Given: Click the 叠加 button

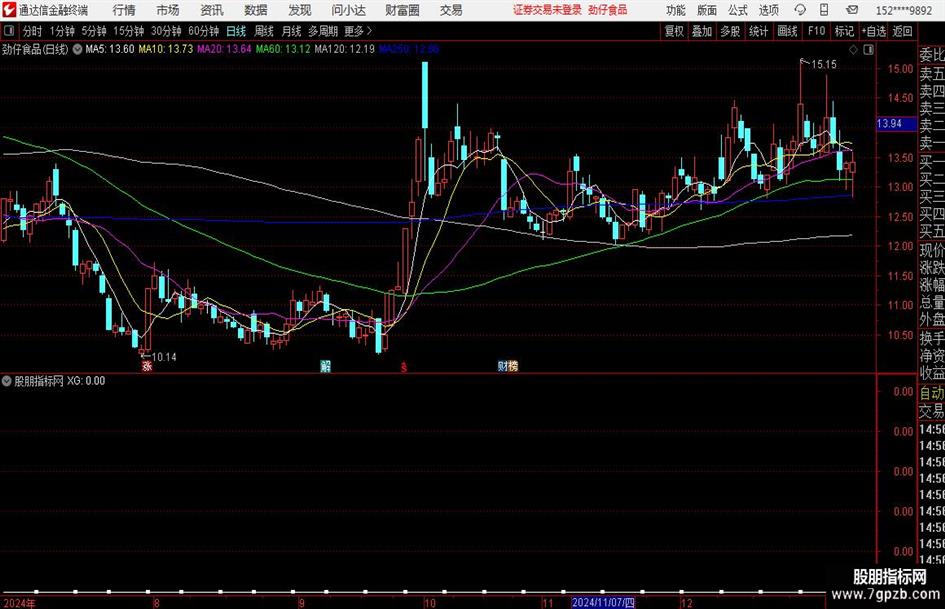Looking at the screenshot, I should coord(702,31).
